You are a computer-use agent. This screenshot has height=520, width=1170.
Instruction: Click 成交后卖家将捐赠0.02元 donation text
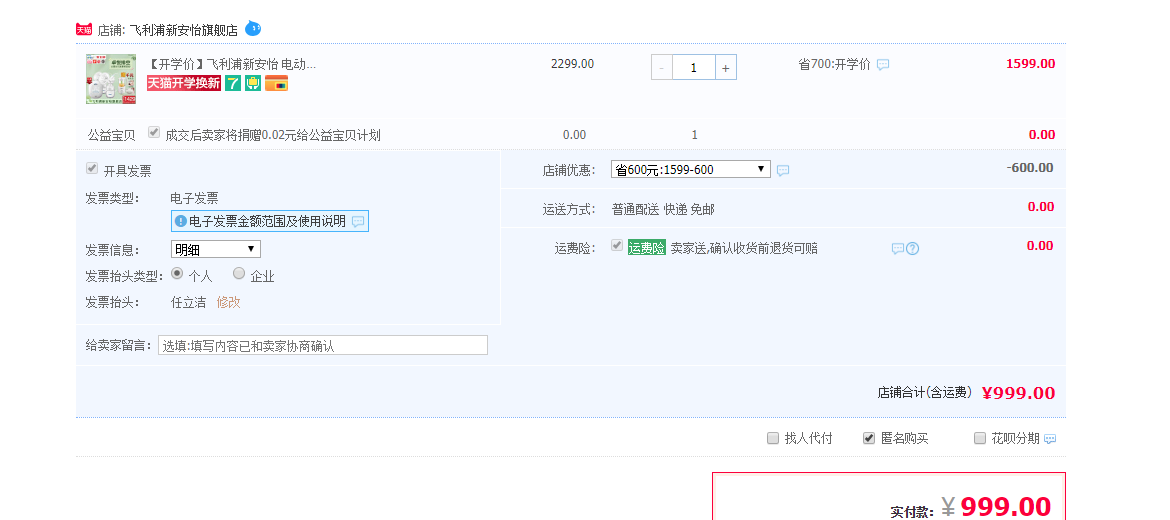273,135
